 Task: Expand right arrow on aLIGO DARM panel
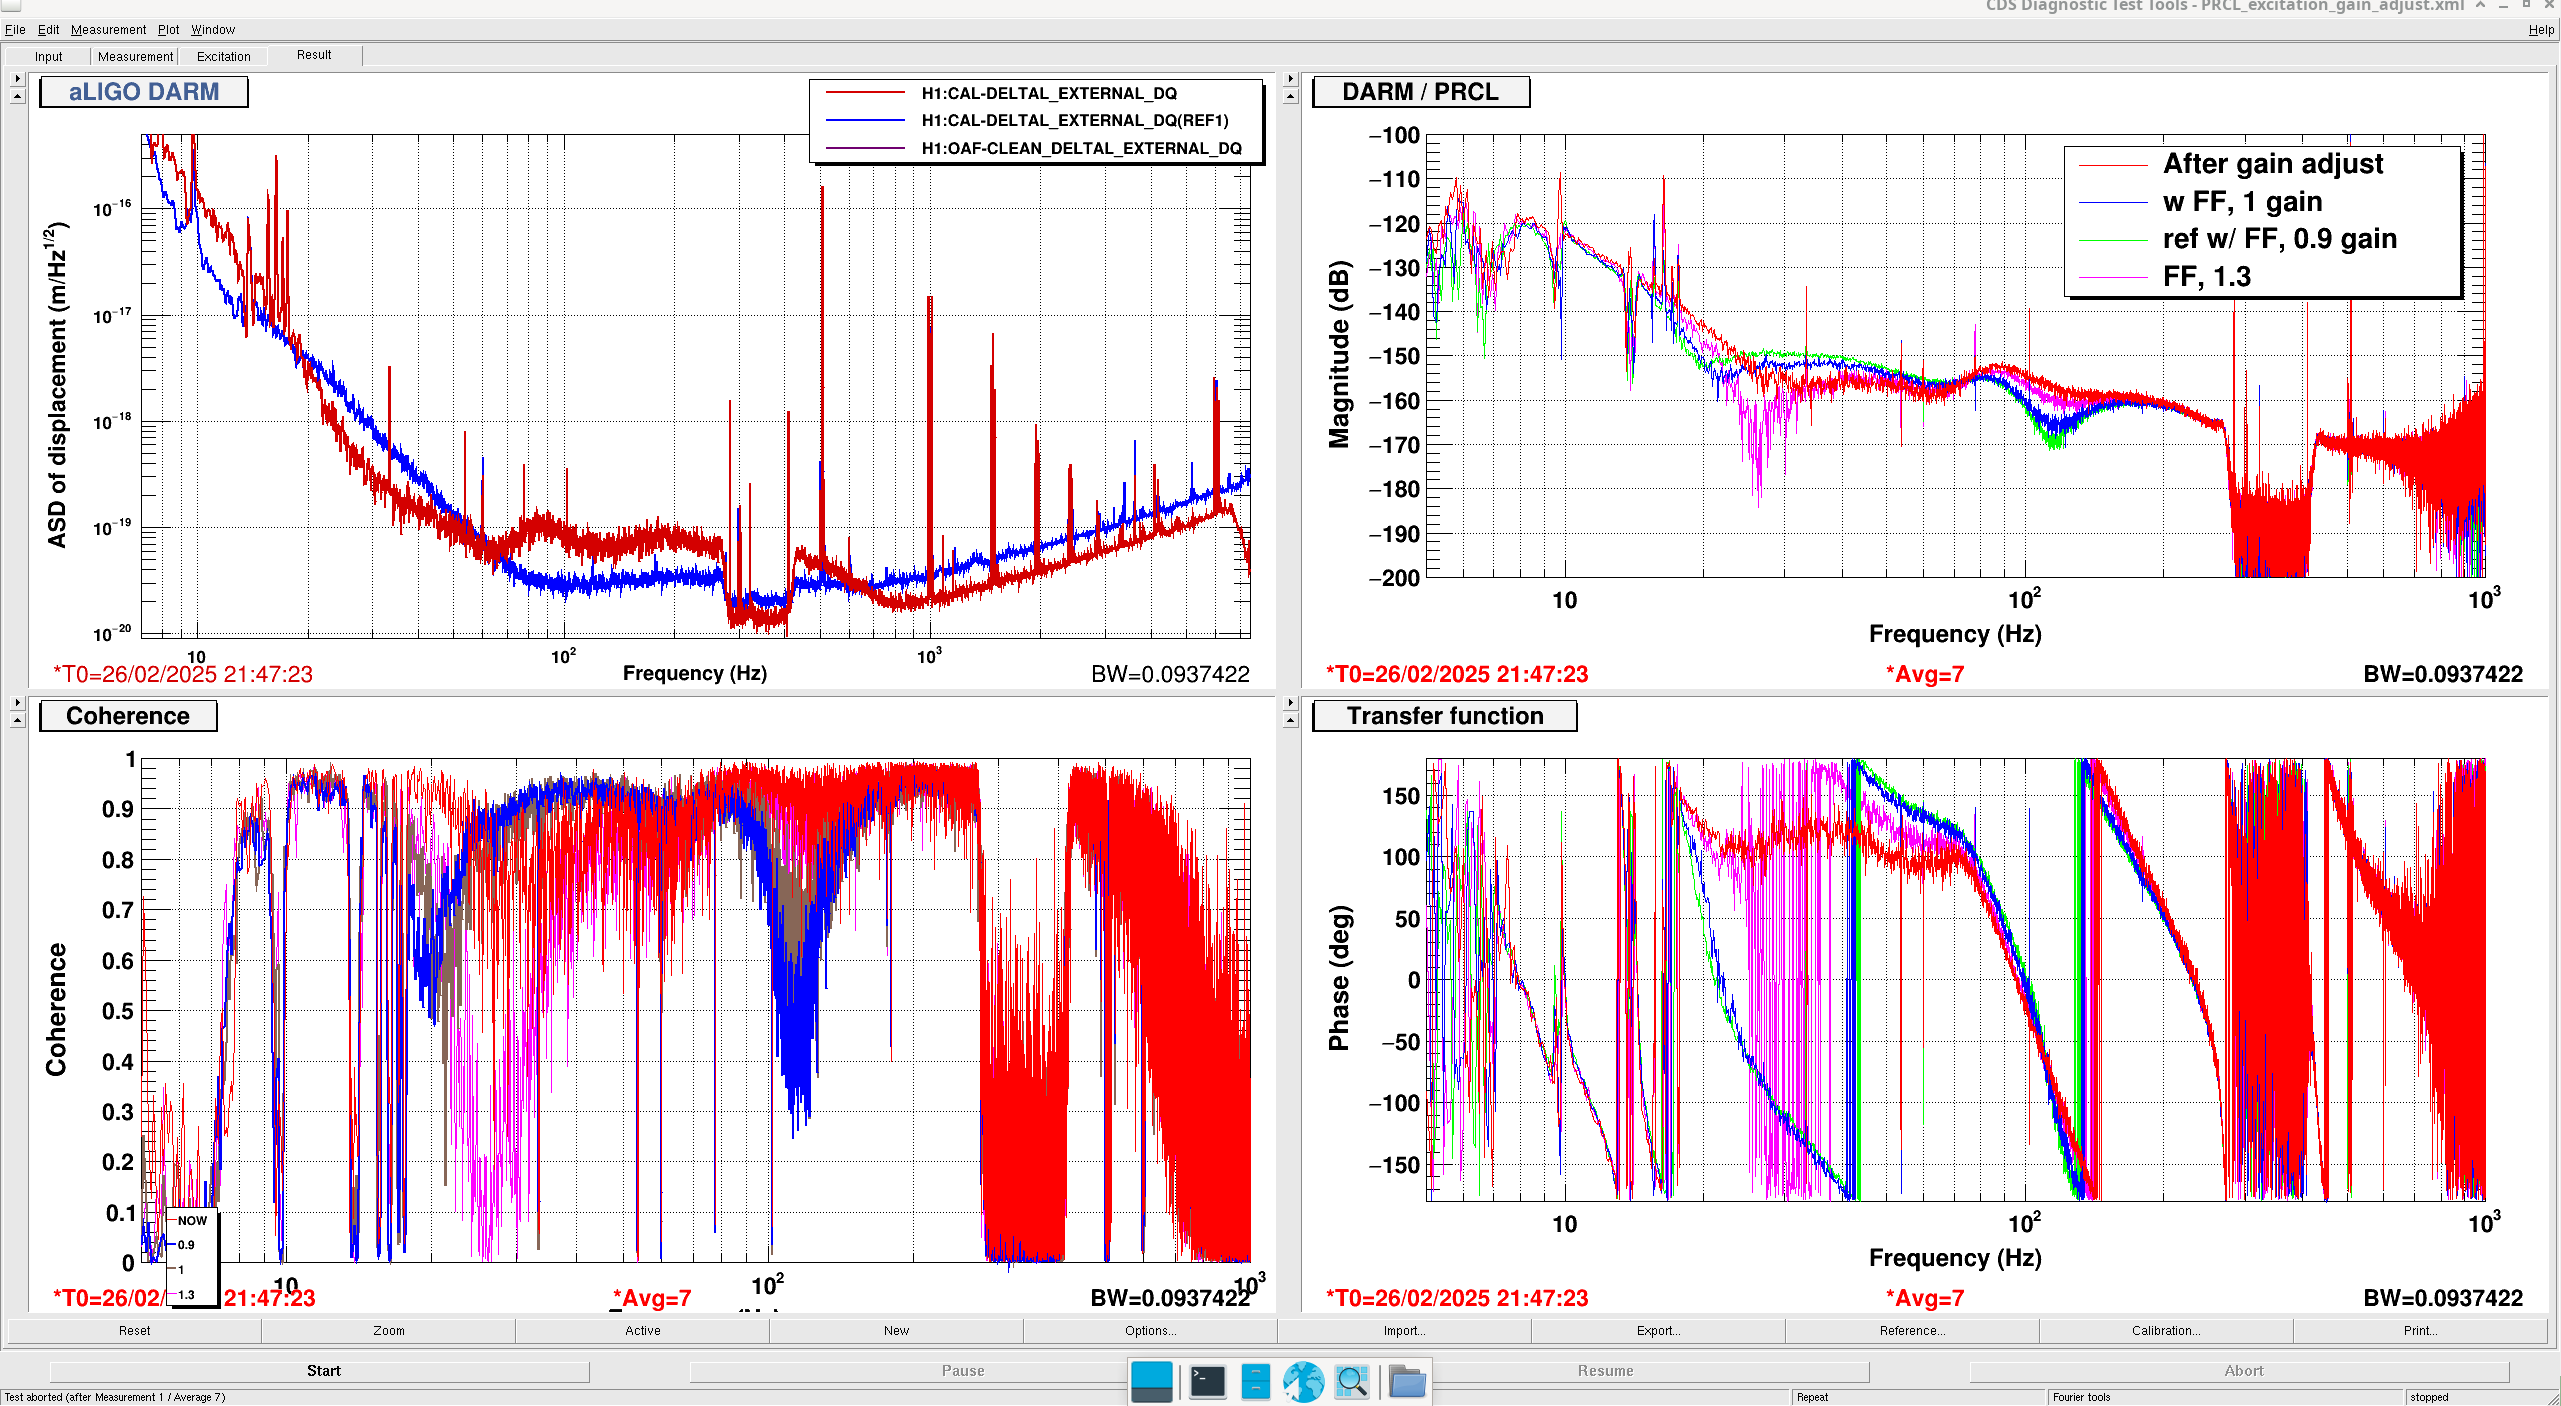17,78
